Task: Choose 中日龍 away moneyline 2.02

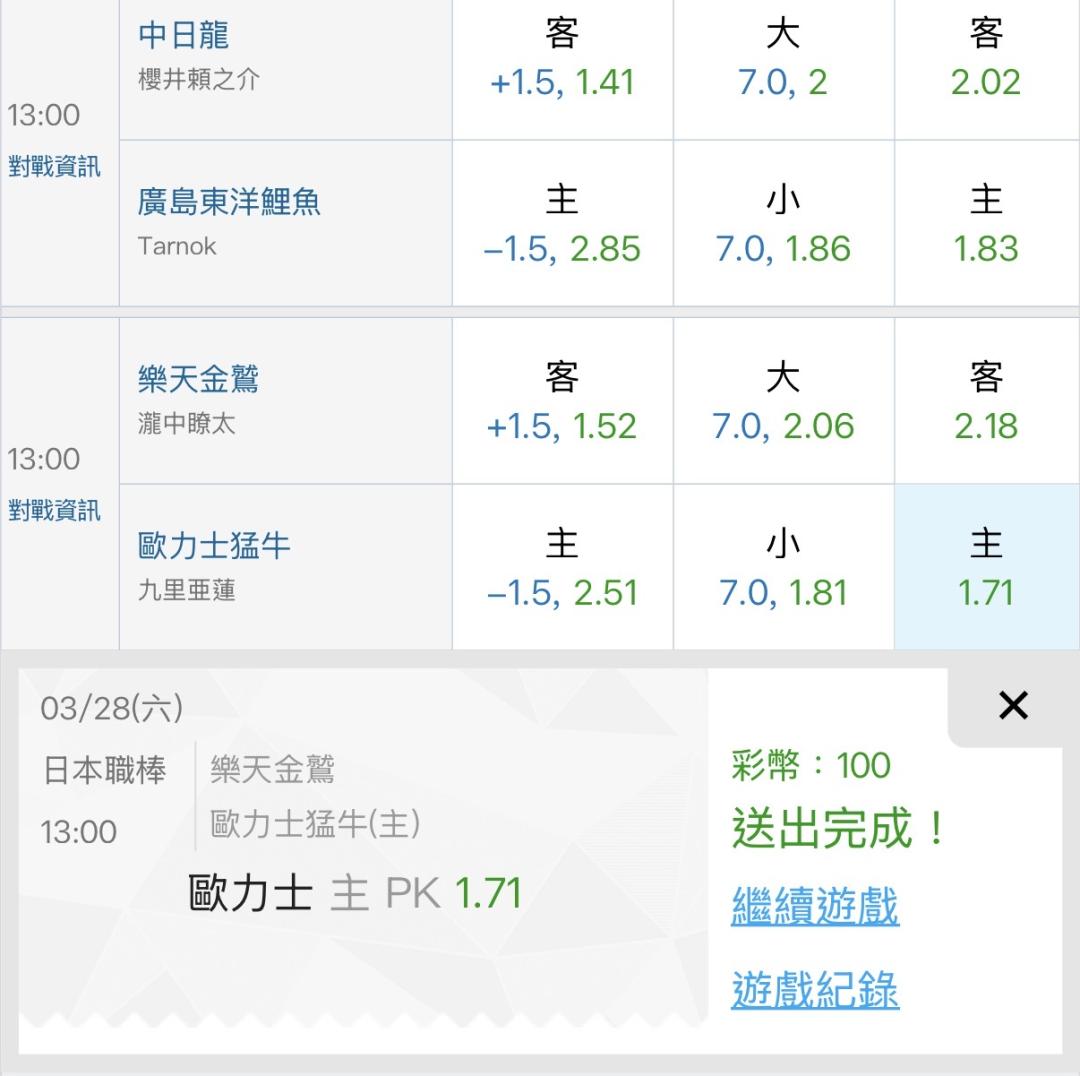Action: (986, 60)
